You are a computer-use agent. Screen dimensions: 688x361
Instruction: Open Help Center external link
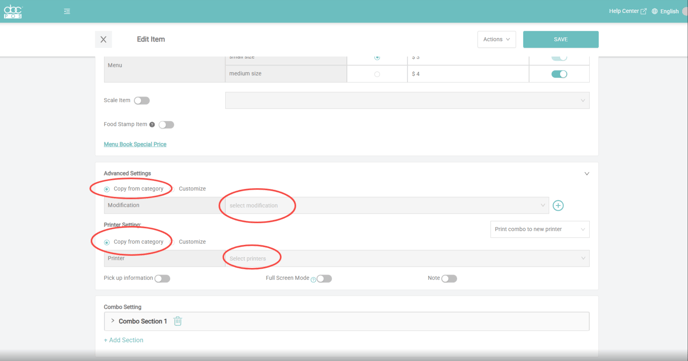pos(627,11)
